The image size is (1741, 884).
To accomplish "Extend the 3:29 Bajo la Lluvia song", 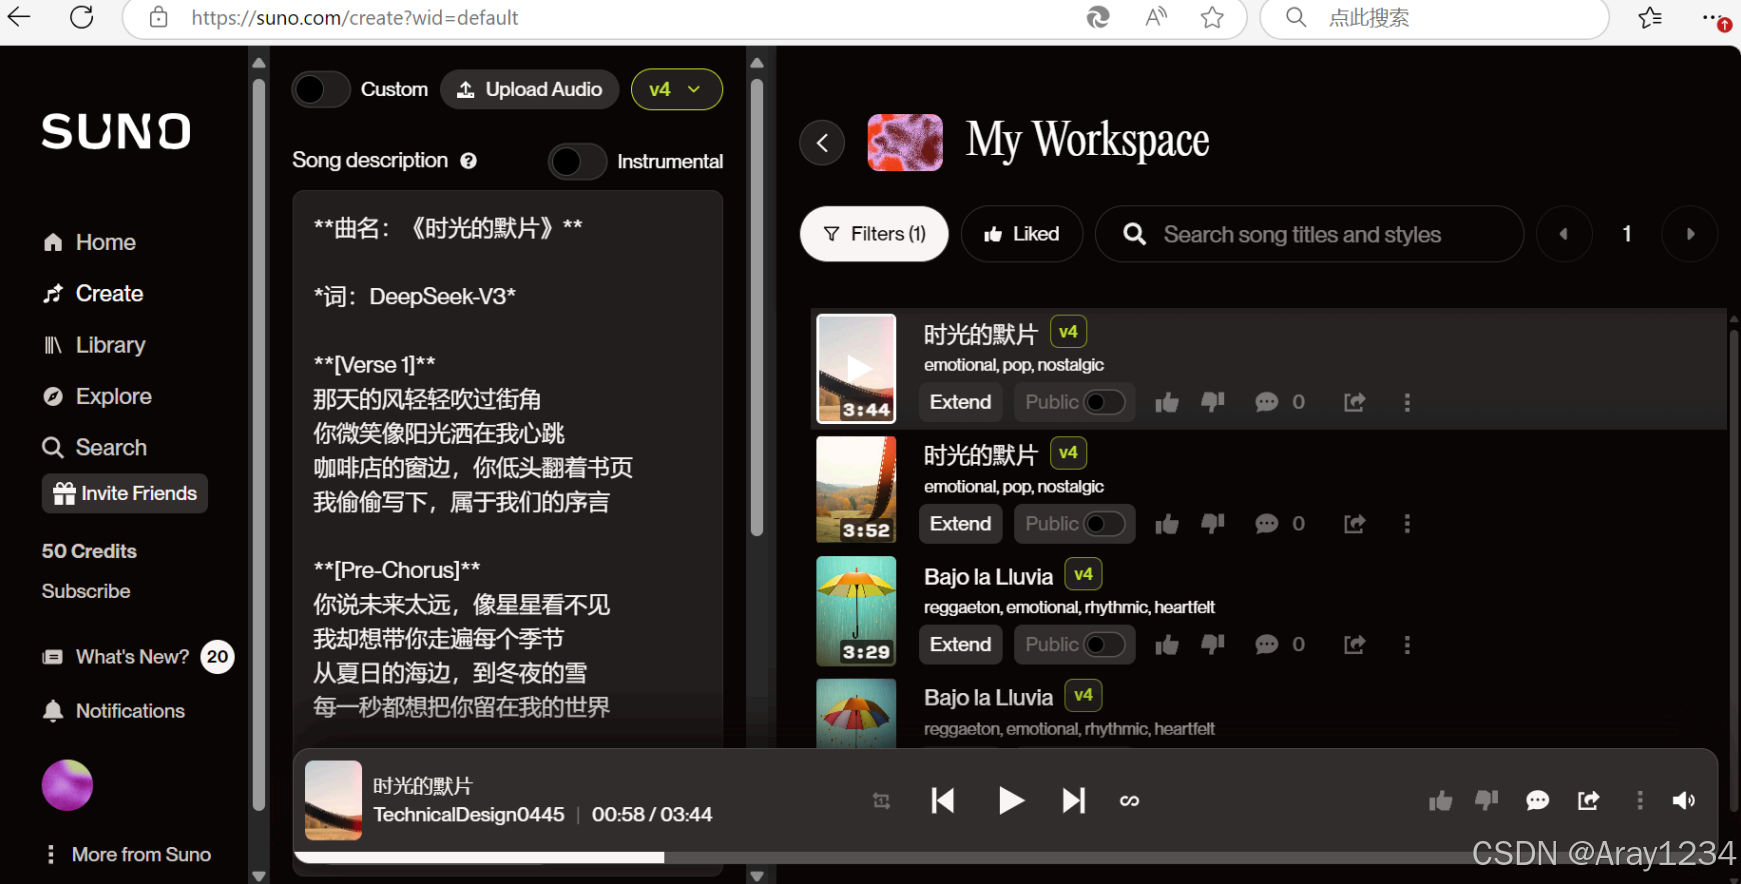I will pos(961,645).
